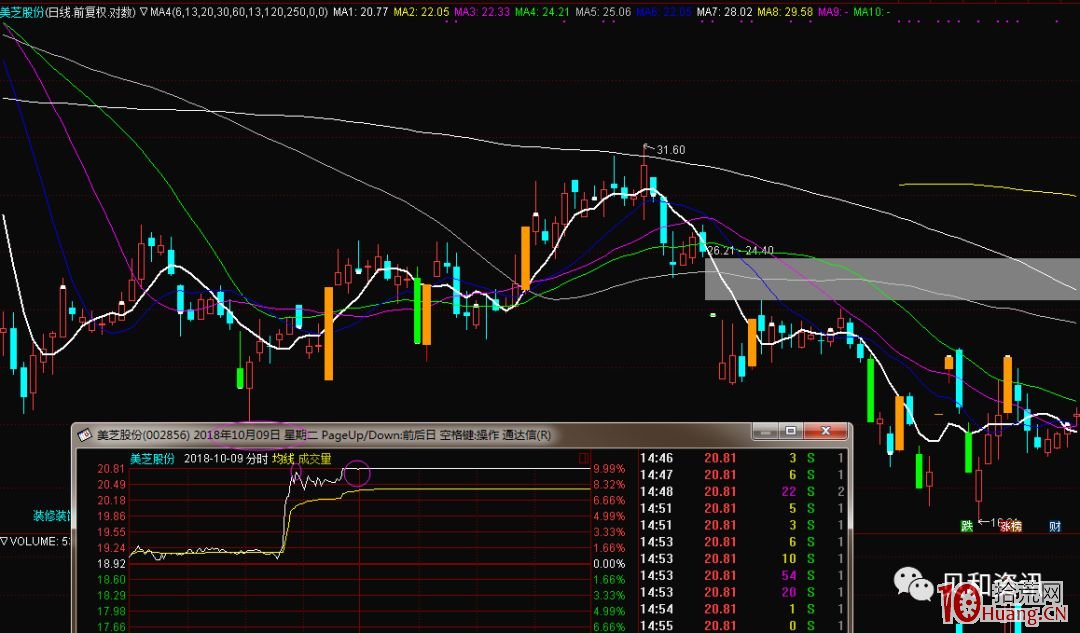The height and width of the screenshot is (633, 1080).
Task: Select the 14:55 tick row
Action: click(x=742, y=625)
